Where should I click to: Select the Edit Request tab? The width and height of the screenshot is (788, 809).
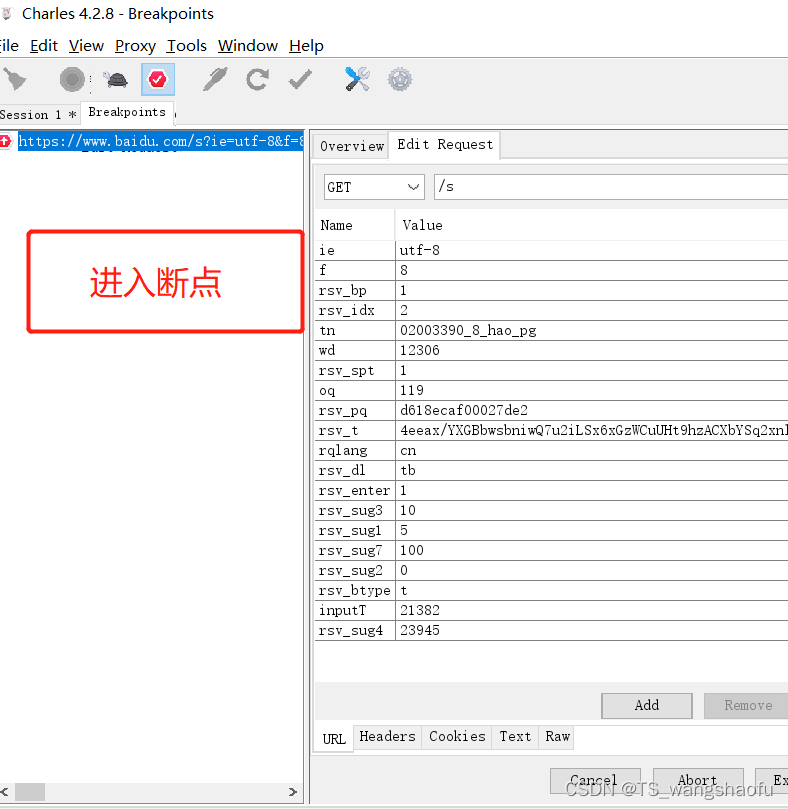[x=445, y=144]
